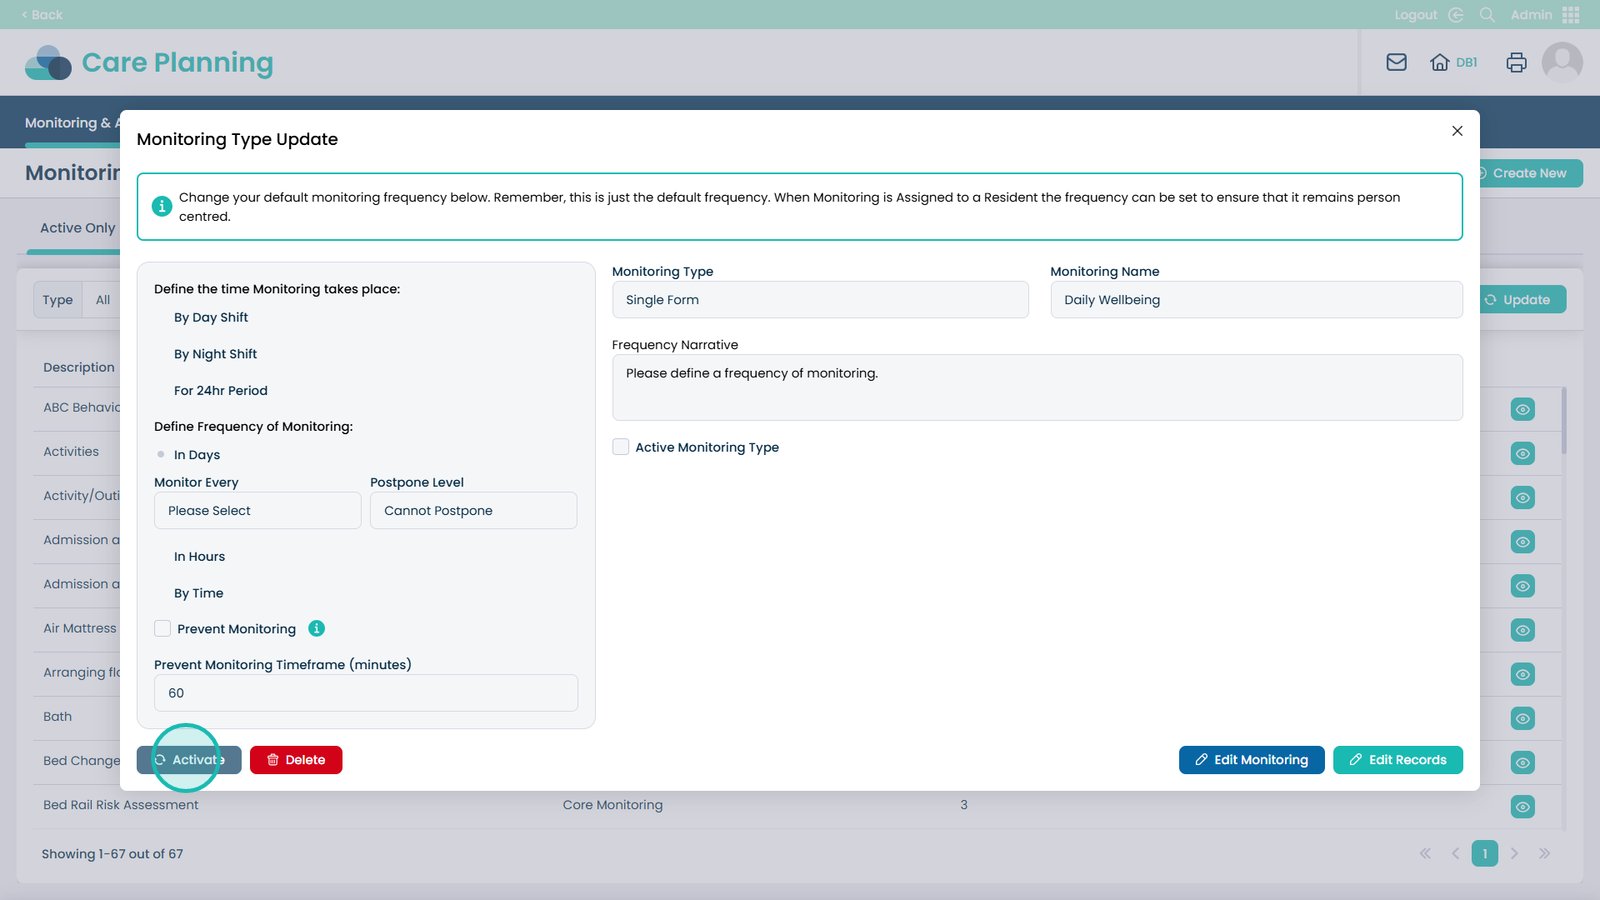View the Bed Rail Risk Assessment eye icon
Image resolution: width=1600 pixels, height=900 pixels.
(1522, 806)
